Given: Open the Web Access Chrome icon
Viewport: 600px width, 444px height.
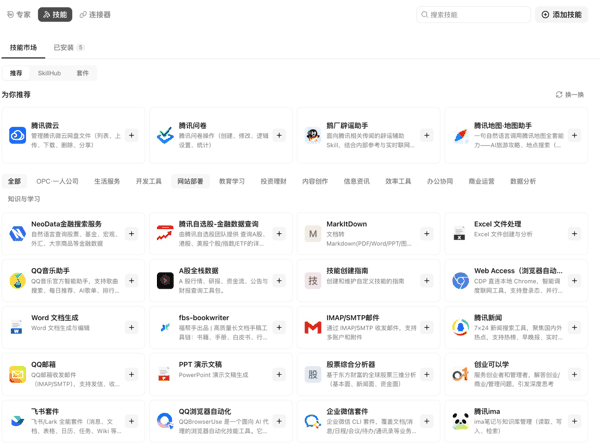Looking at the screenshot, I should (460, 281).
